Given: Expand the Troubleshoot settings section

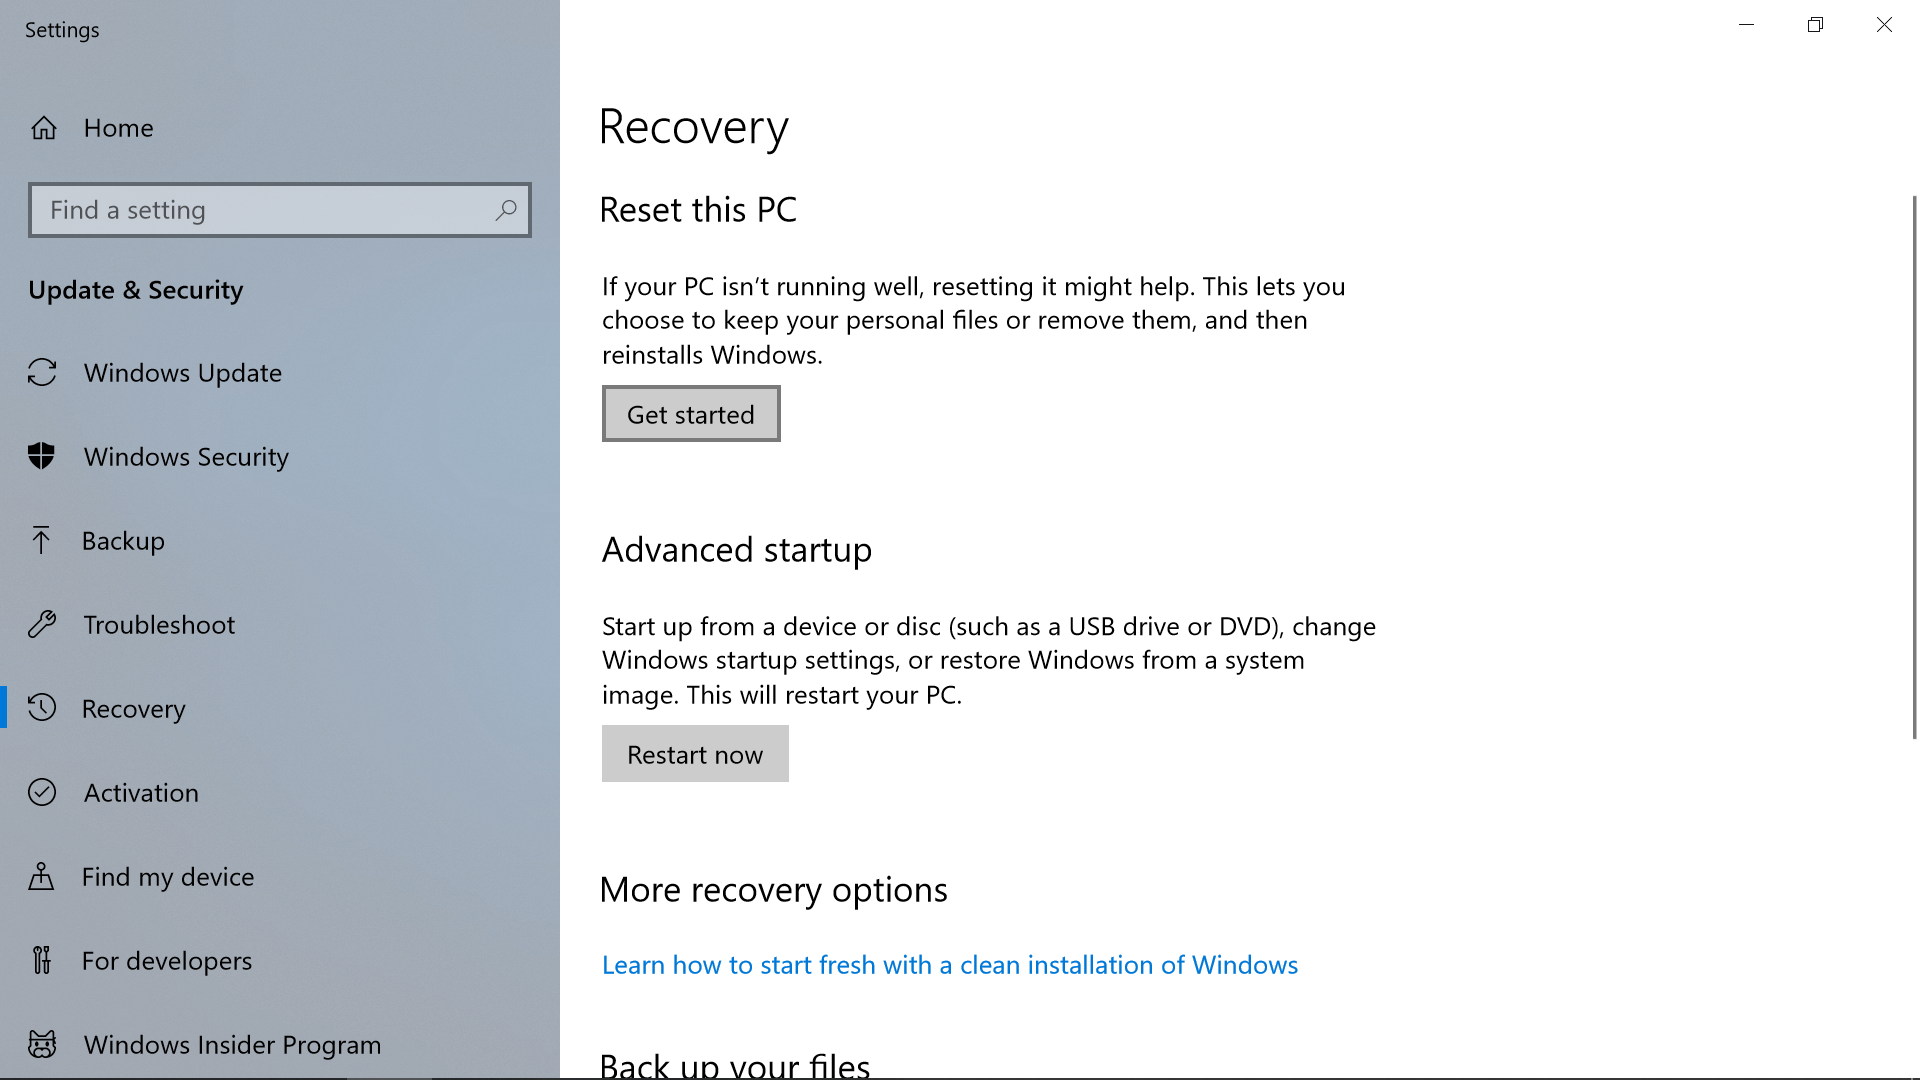Looking at the screenshot, I should coord(158,624).
